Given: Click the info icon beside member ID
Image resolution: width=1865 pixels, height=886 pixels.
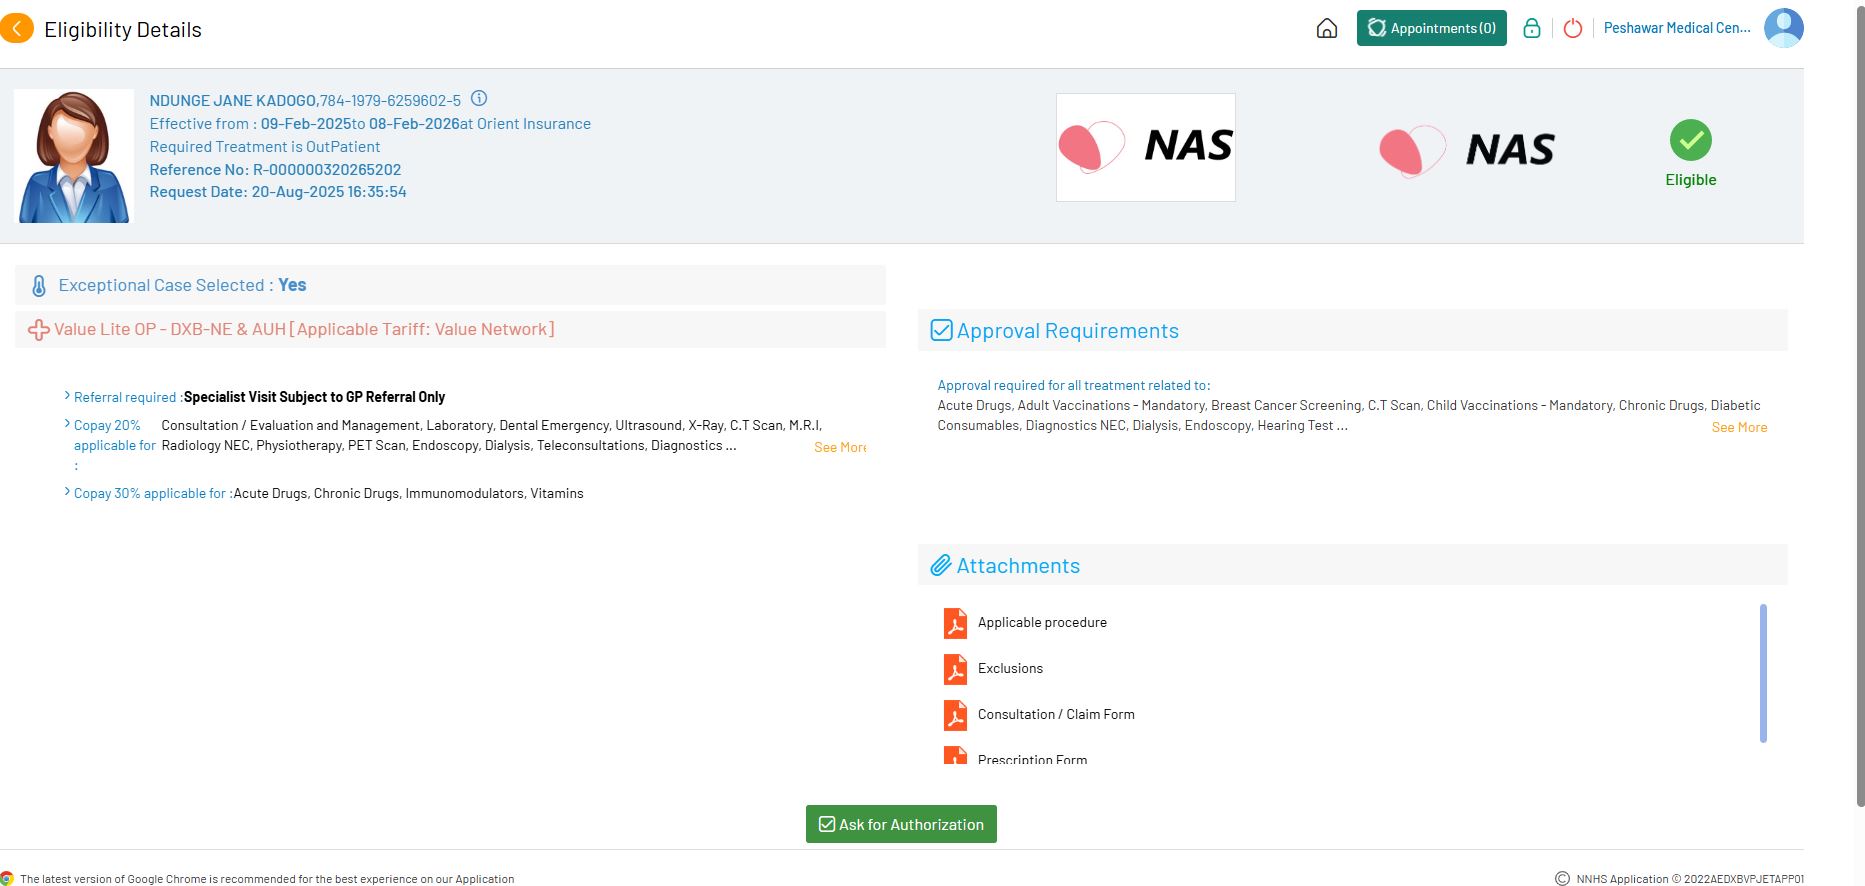Looking at the screenshot, I should [479, 98].
